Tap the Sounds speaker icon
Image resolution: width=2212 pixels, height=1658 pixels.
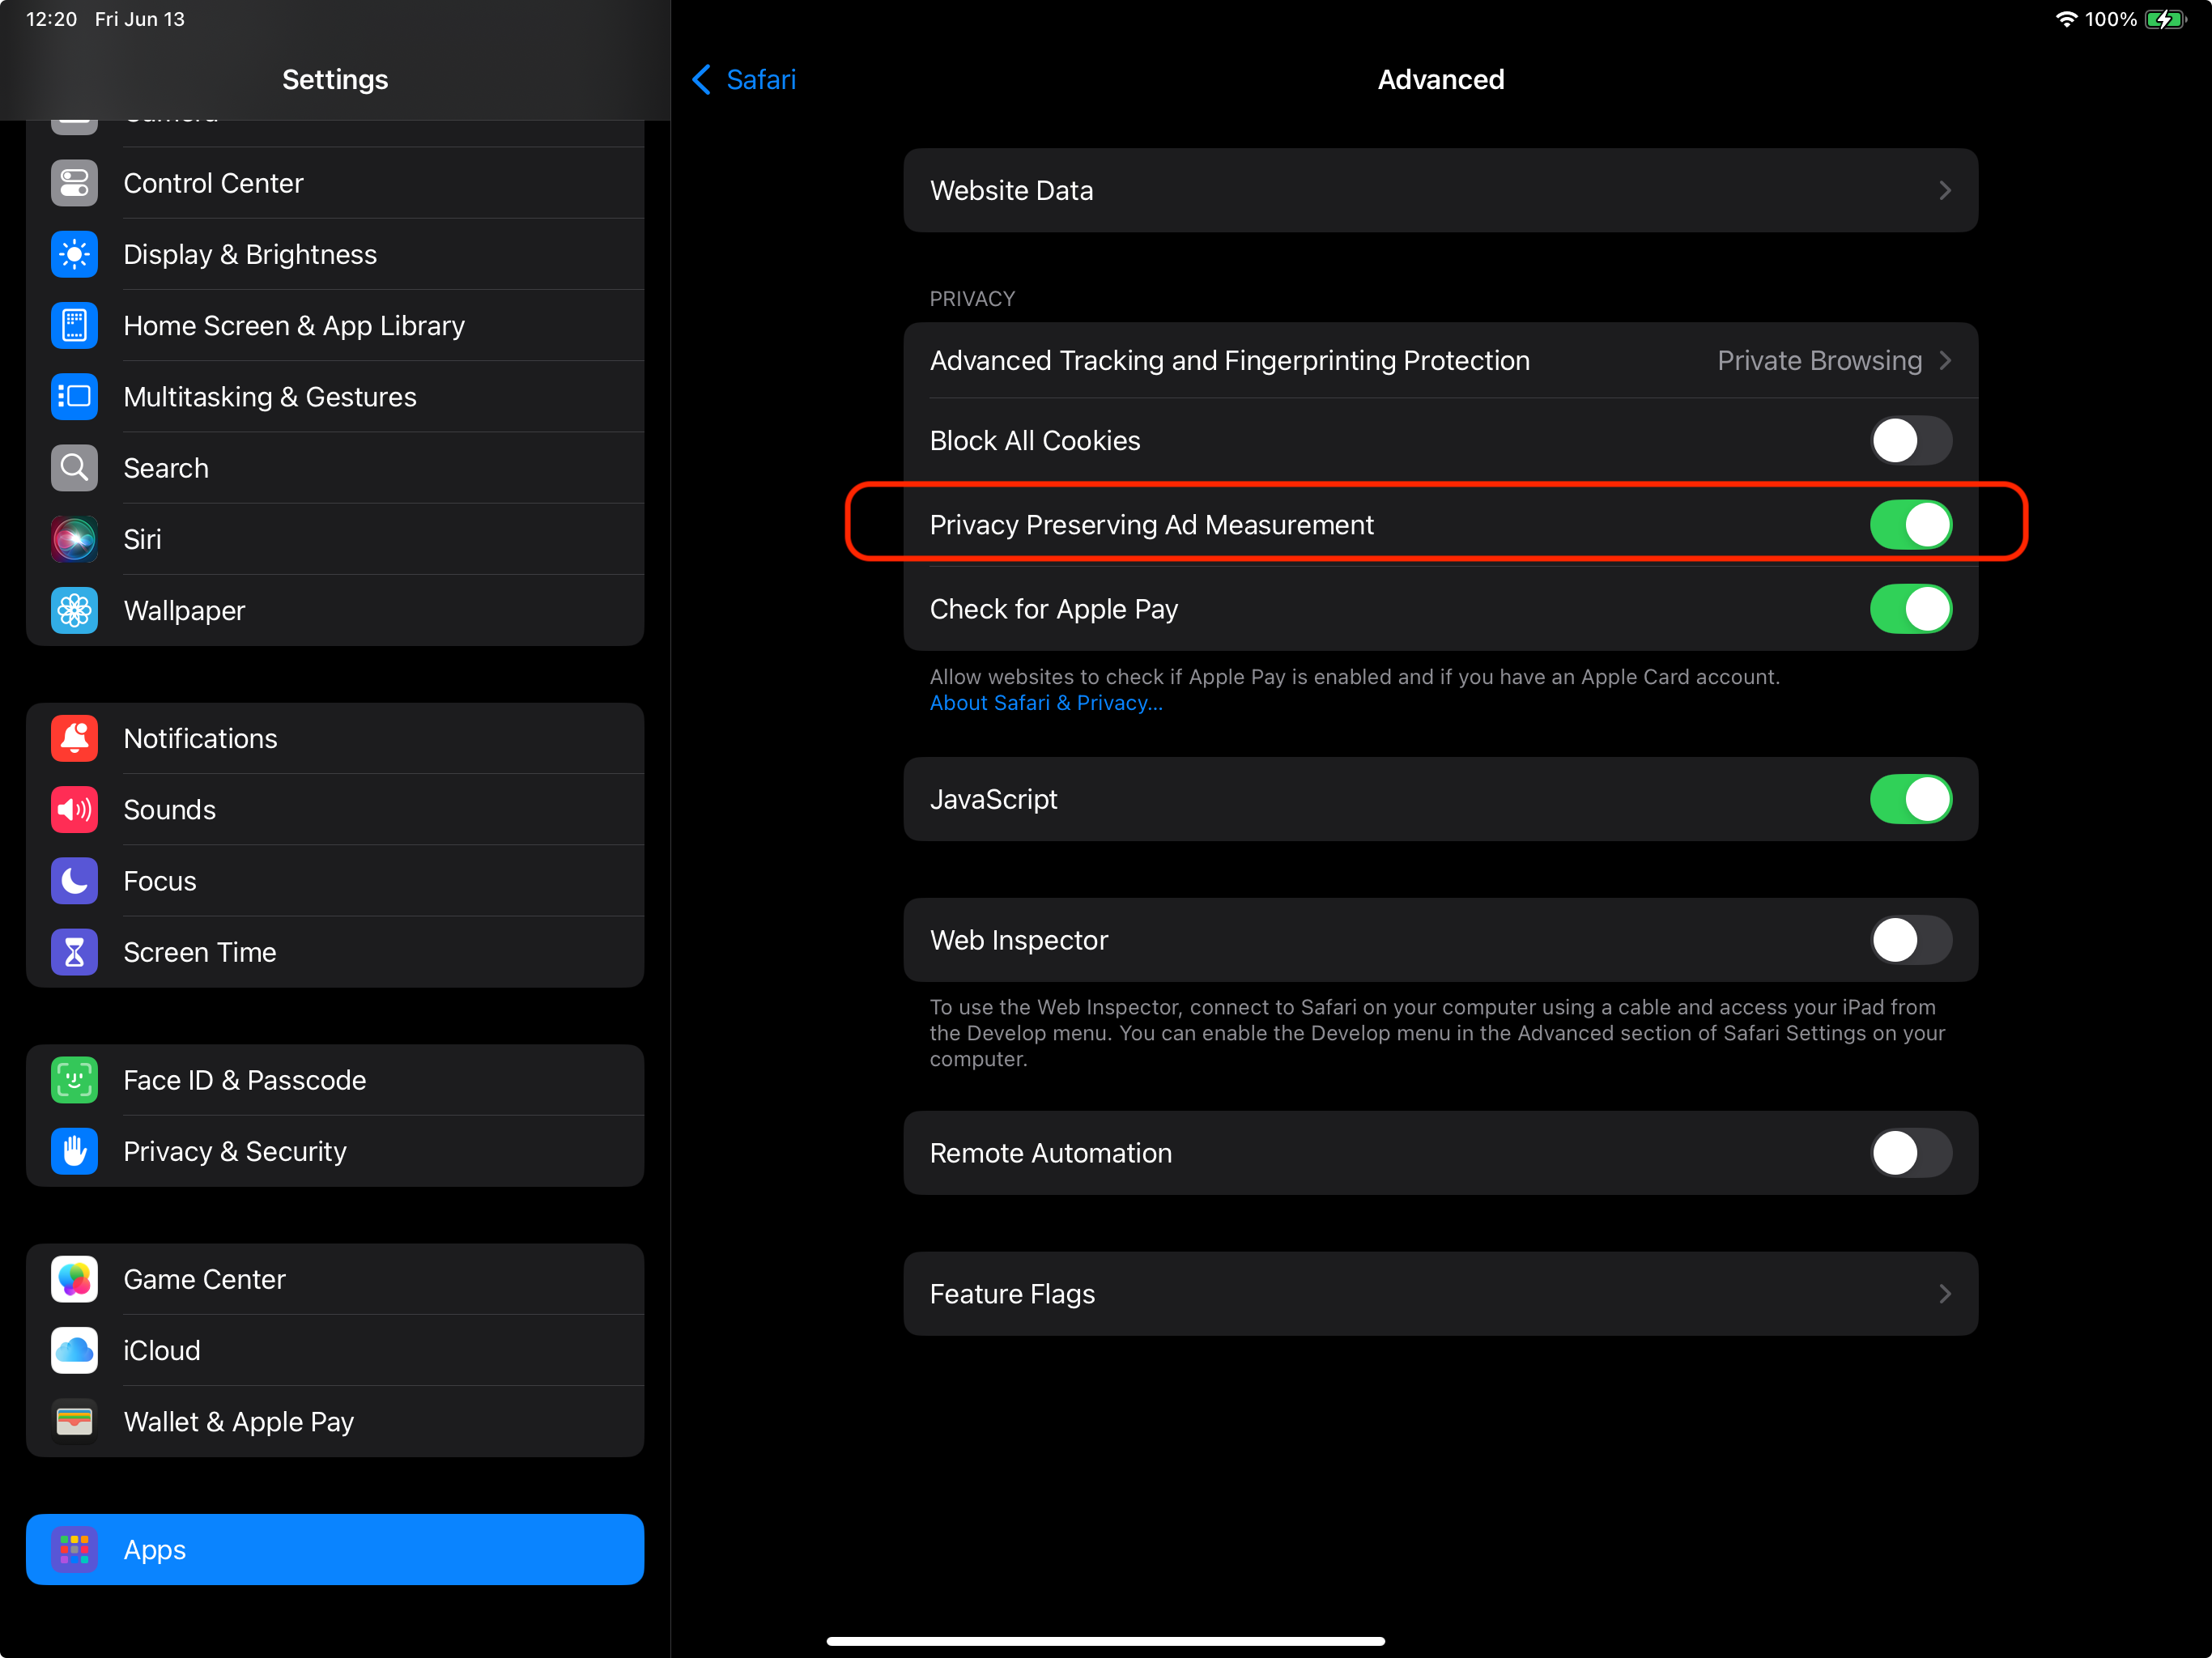[x=74, y=809]
